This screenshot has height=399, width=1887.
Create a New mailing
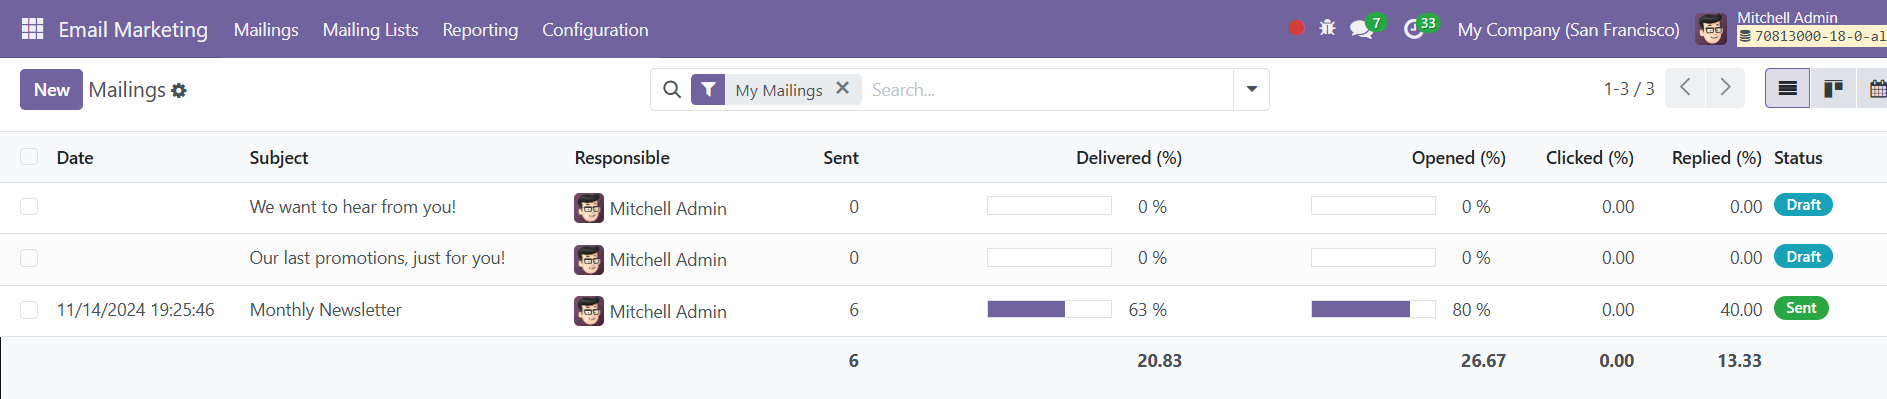(51, 89)
